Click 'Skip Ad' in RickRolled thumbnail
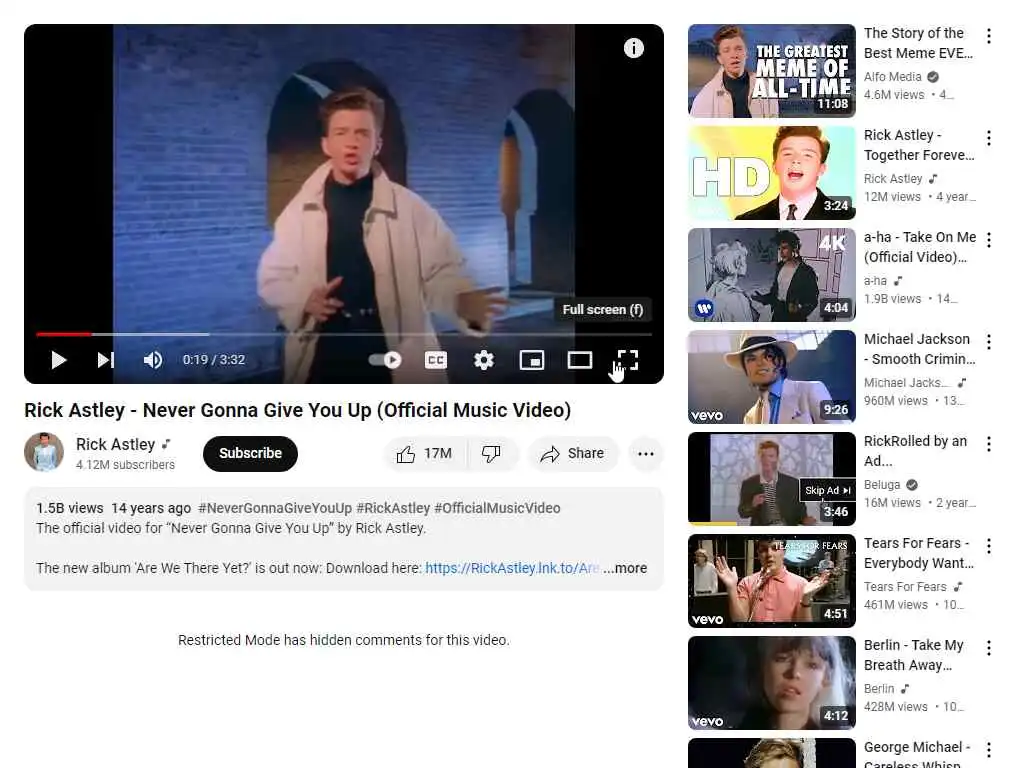 [827, 490]
